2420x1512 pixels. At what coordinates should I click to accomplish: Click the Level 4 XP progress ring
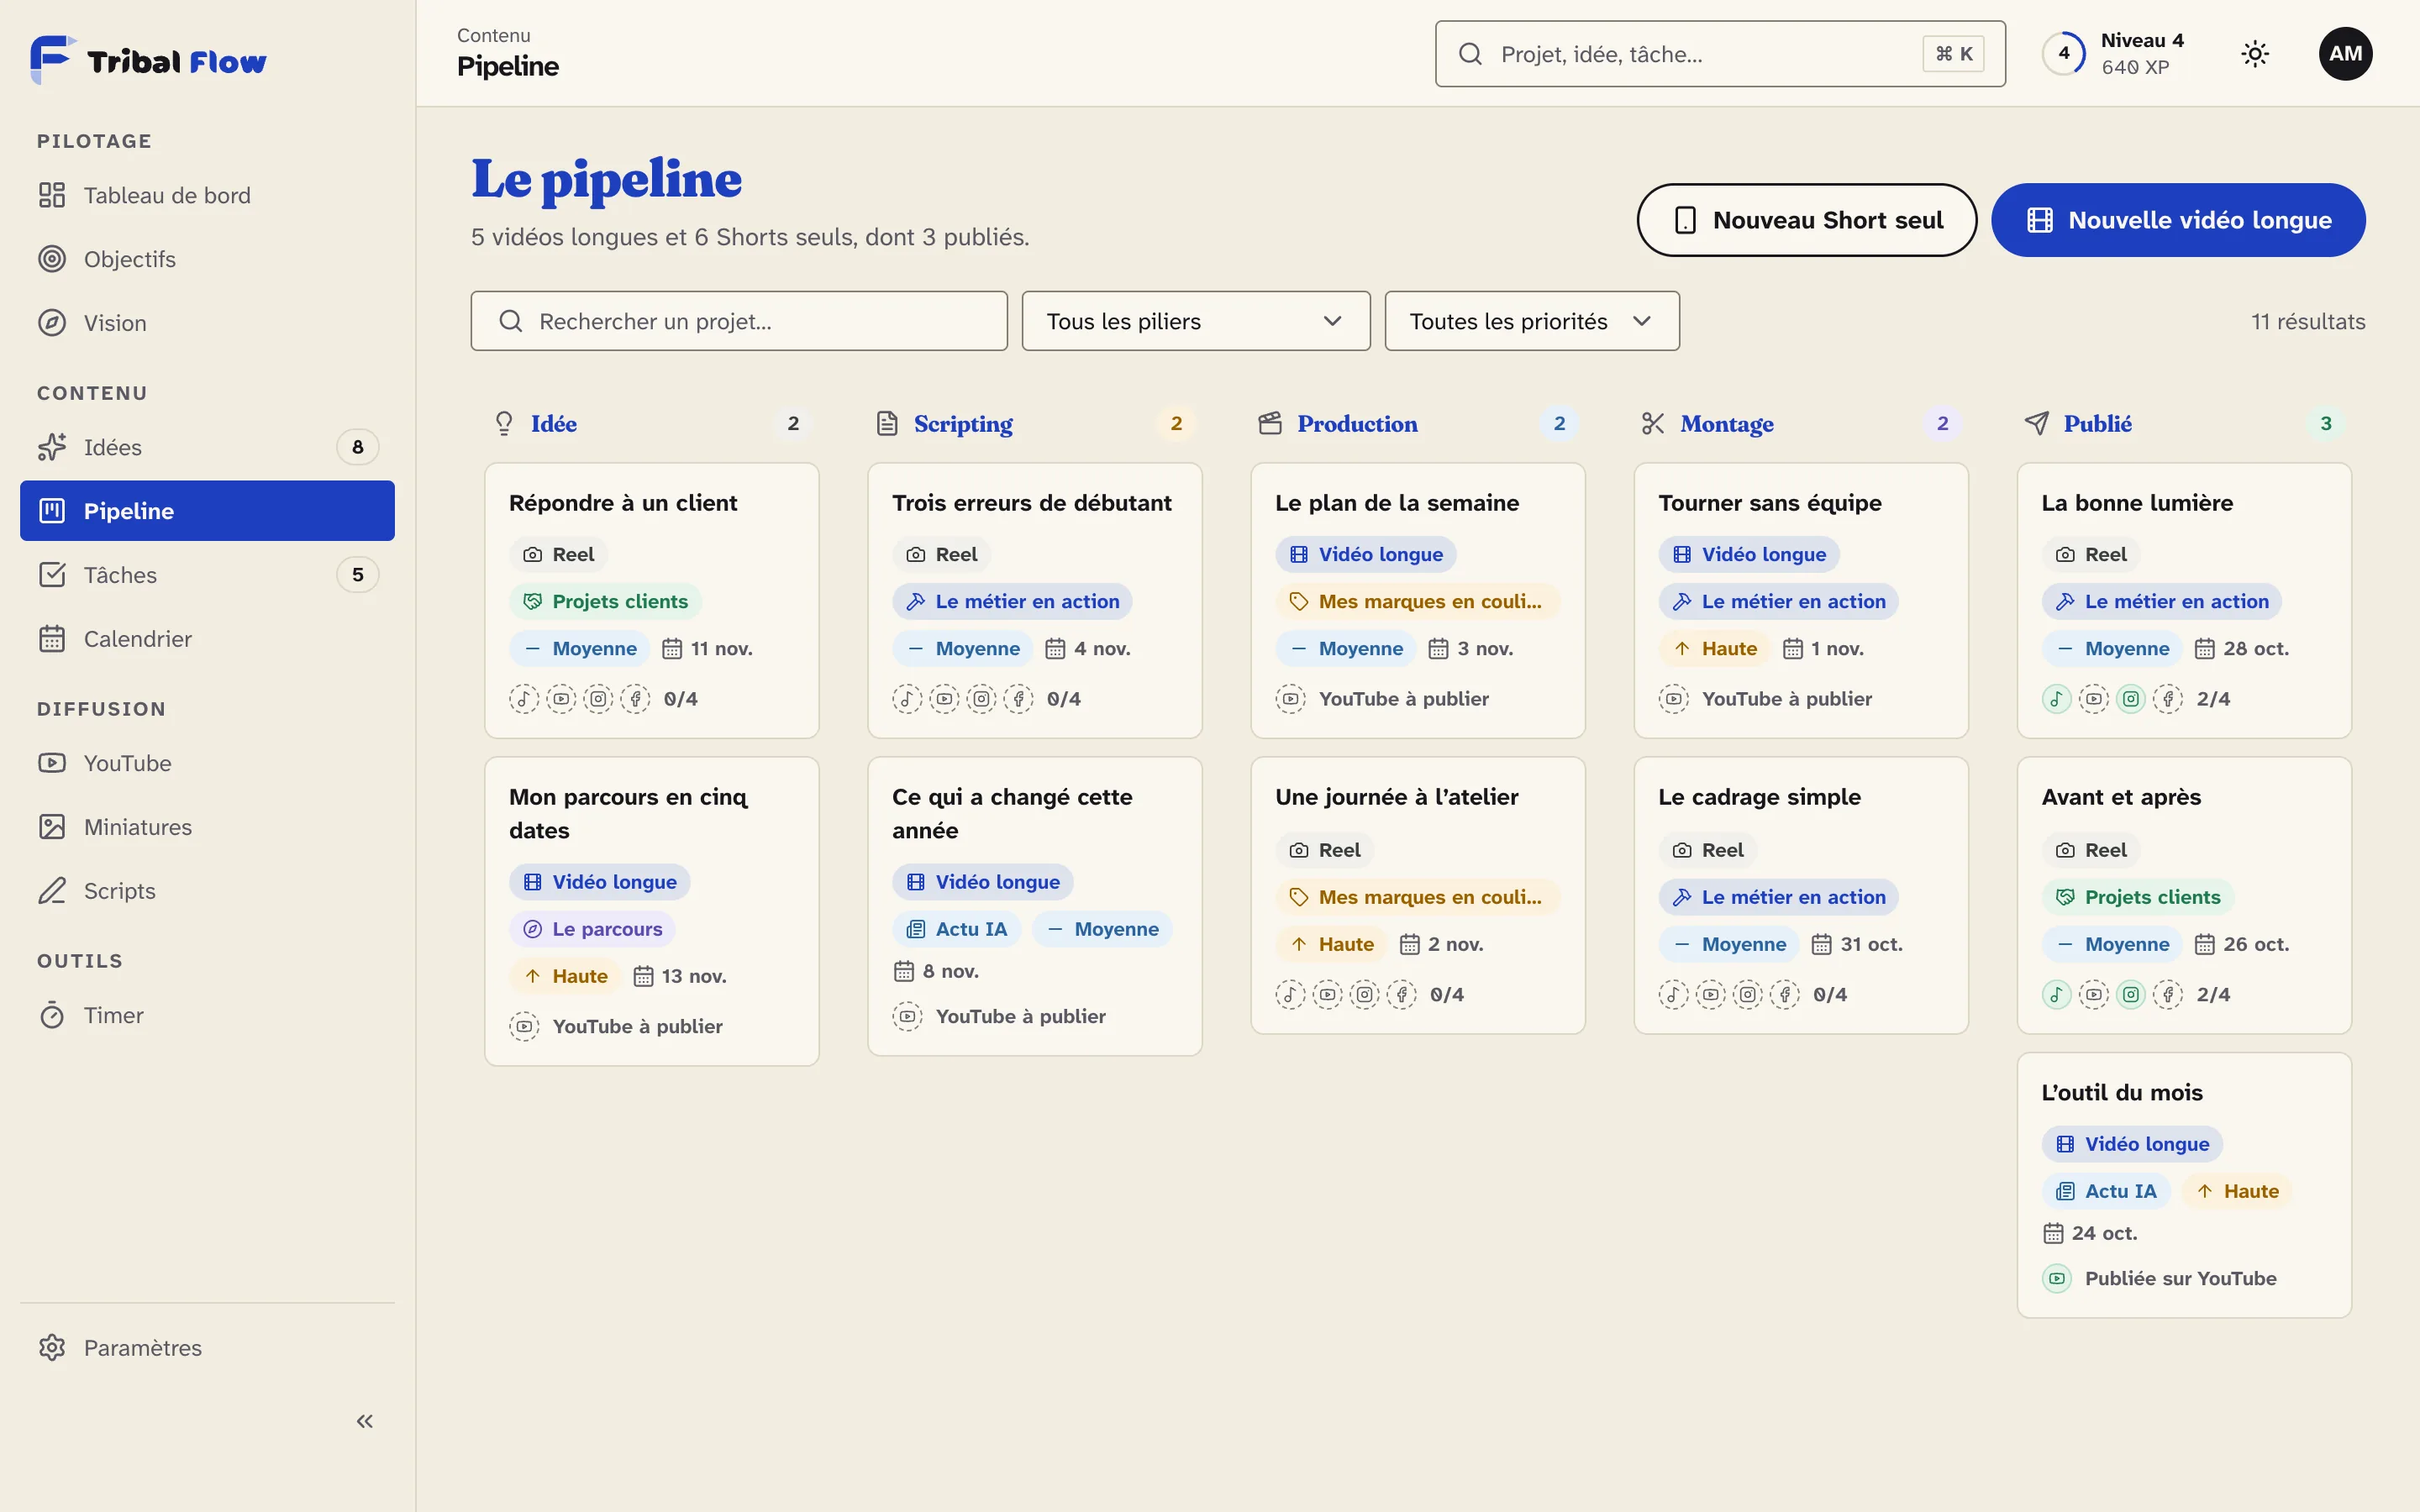coord(2064,54)
